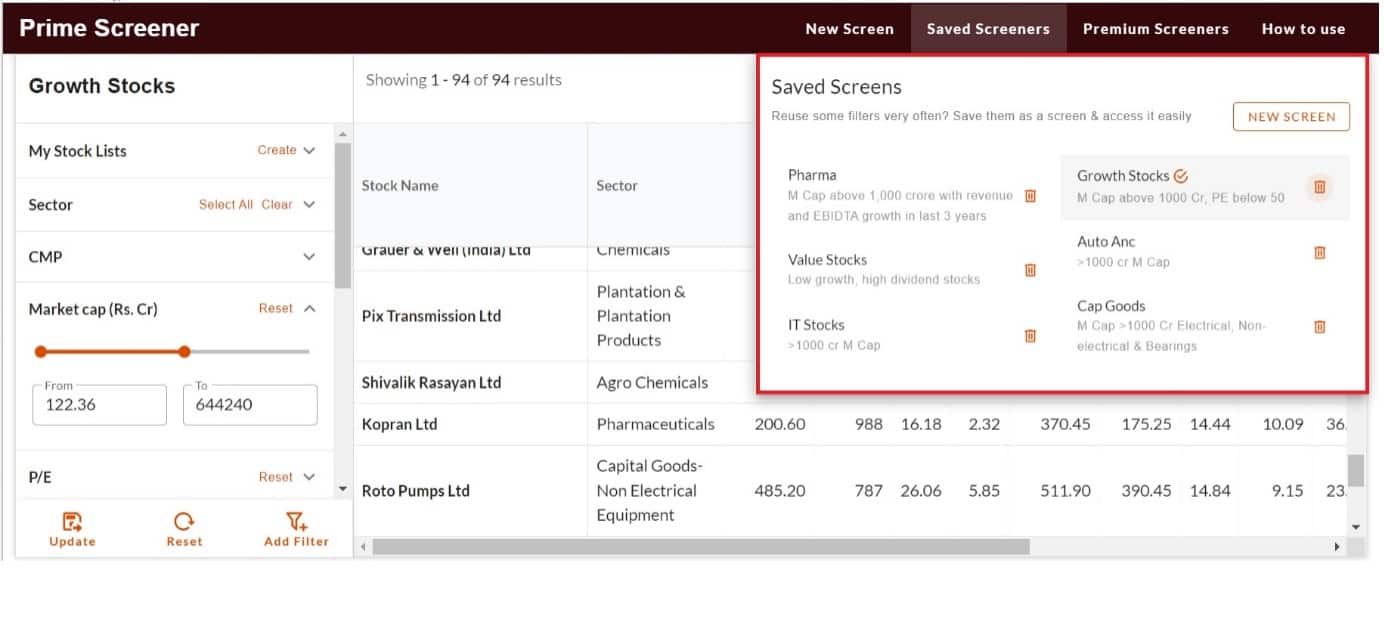1384x626 pixels.
Task: Expand the My Stock Lists section
Action: click(x=309, y=151)
